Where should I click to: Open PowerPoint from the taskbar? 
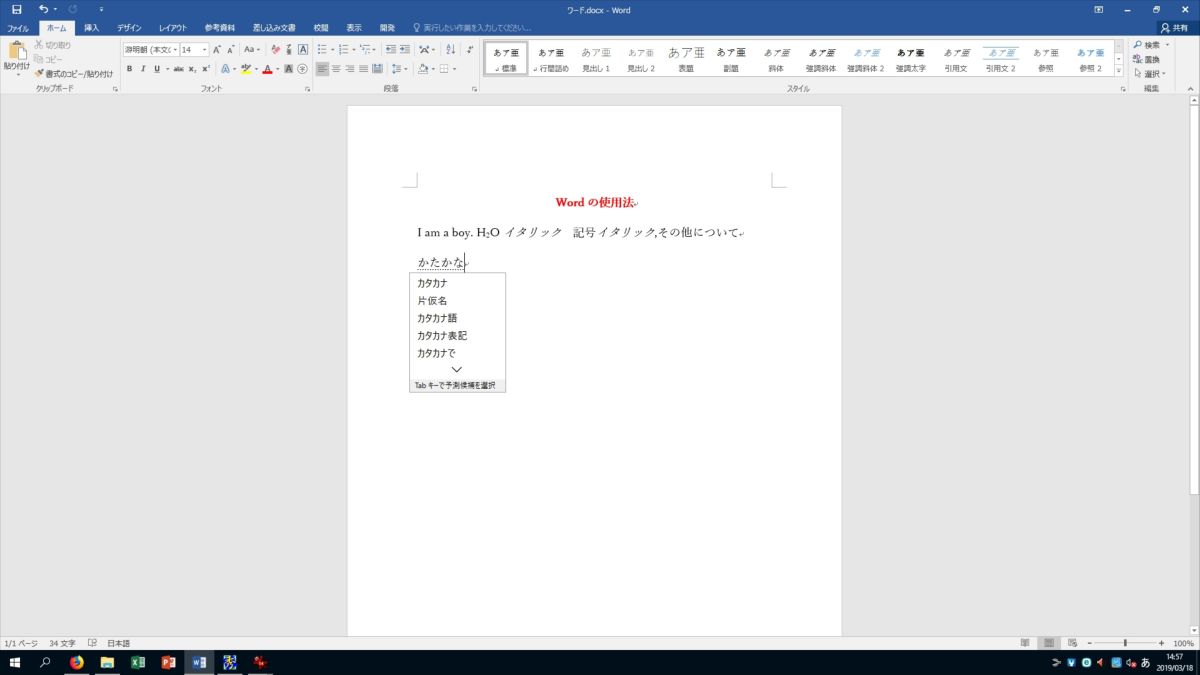click(x=169, y=662)
